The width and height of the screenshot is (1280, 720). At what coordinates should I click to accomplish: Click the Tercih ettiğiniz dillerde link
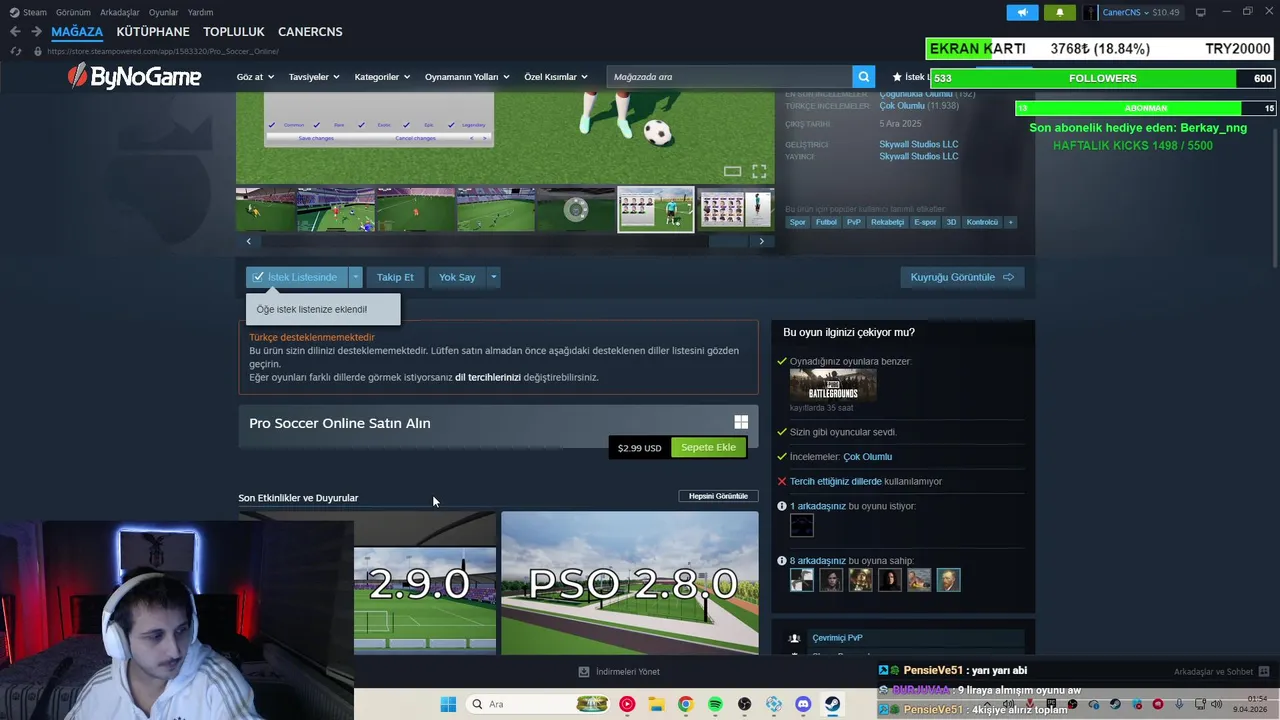tap(836, 481)
